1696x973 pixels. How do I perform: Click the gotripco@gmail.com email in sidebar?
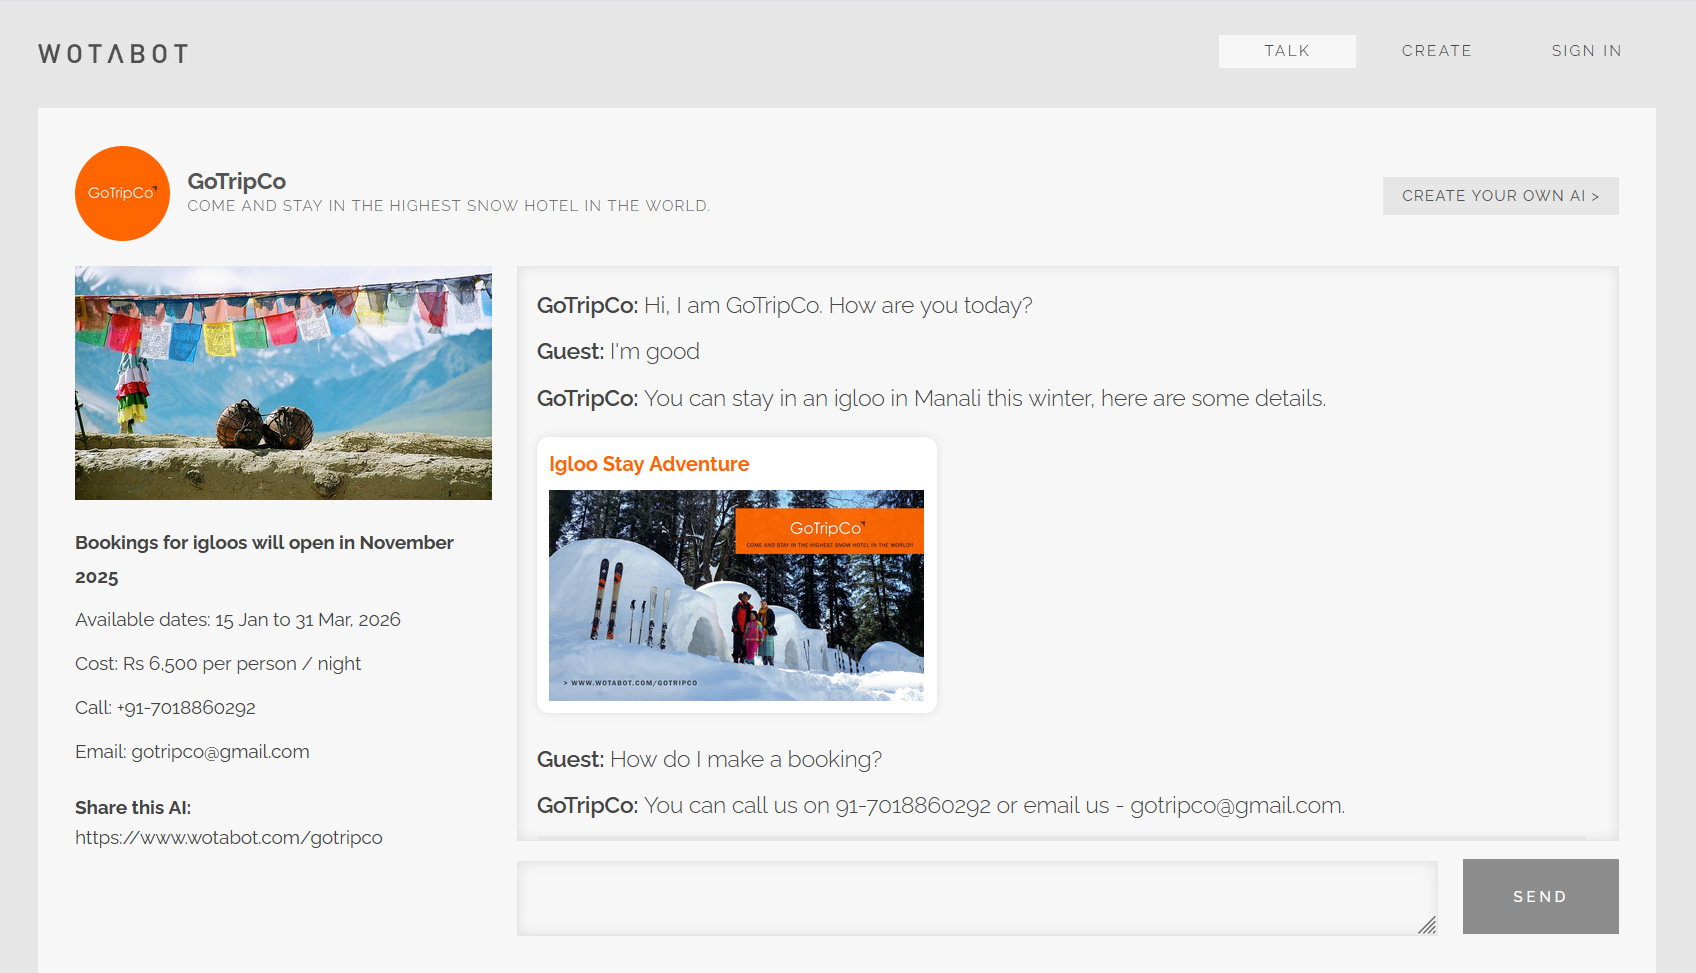point(220,752)
